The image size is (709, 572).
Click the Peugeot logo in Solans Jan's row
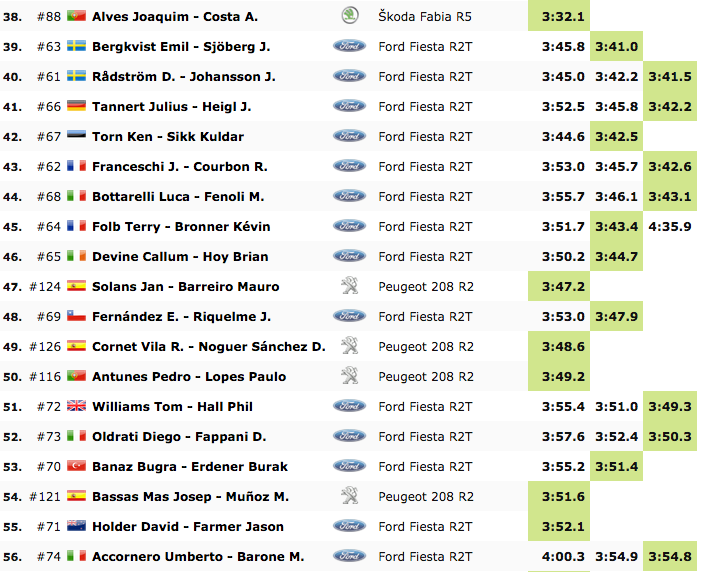click(x=350, y=286)
